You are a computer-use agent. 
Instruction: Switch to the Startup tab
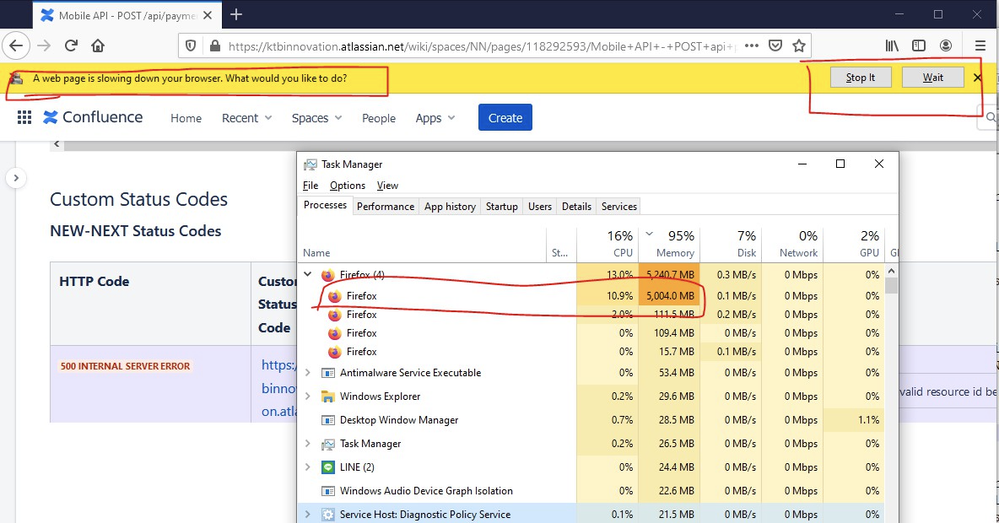(x=502, y=206)
